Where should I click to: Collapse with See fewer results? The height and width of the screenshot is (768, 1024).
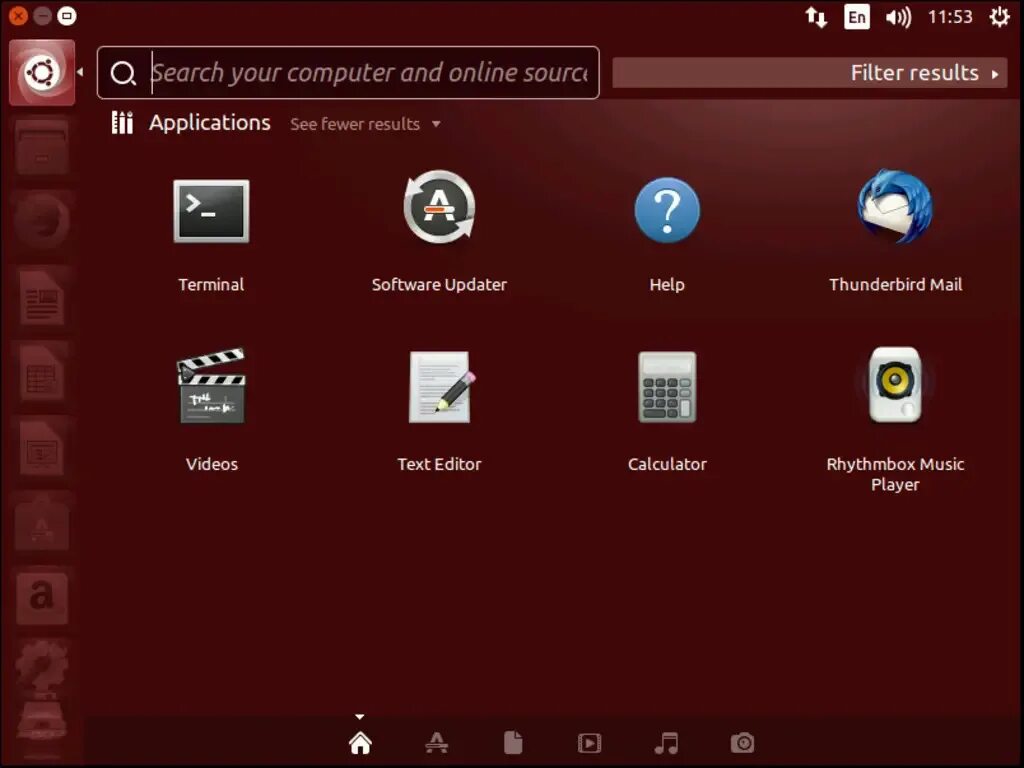pos(365,124)
